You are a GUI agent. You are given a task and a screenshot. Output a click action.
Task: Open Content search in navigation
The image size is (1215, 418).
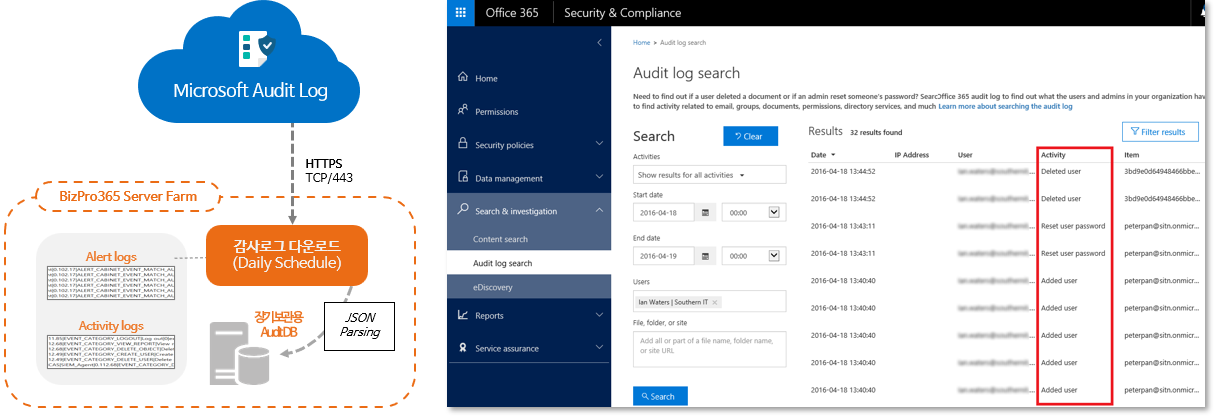click(x=500, y=239)
